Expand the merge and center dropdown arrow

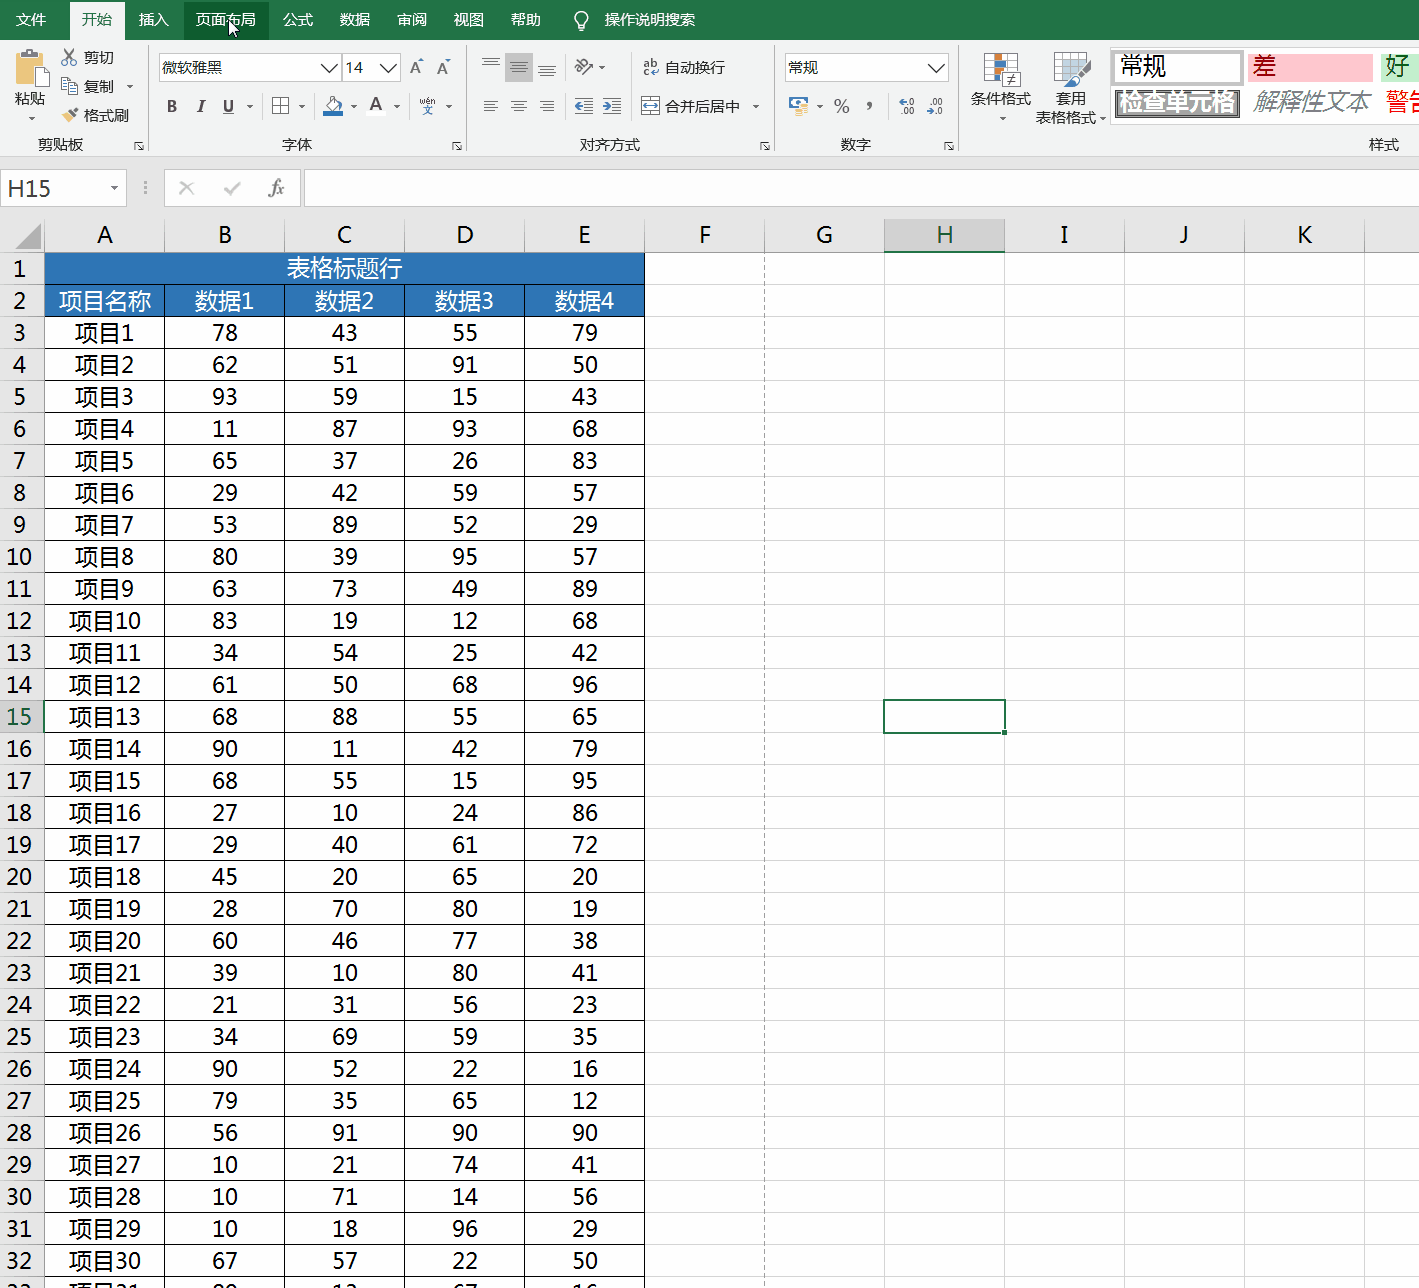(x=756, y=106)
